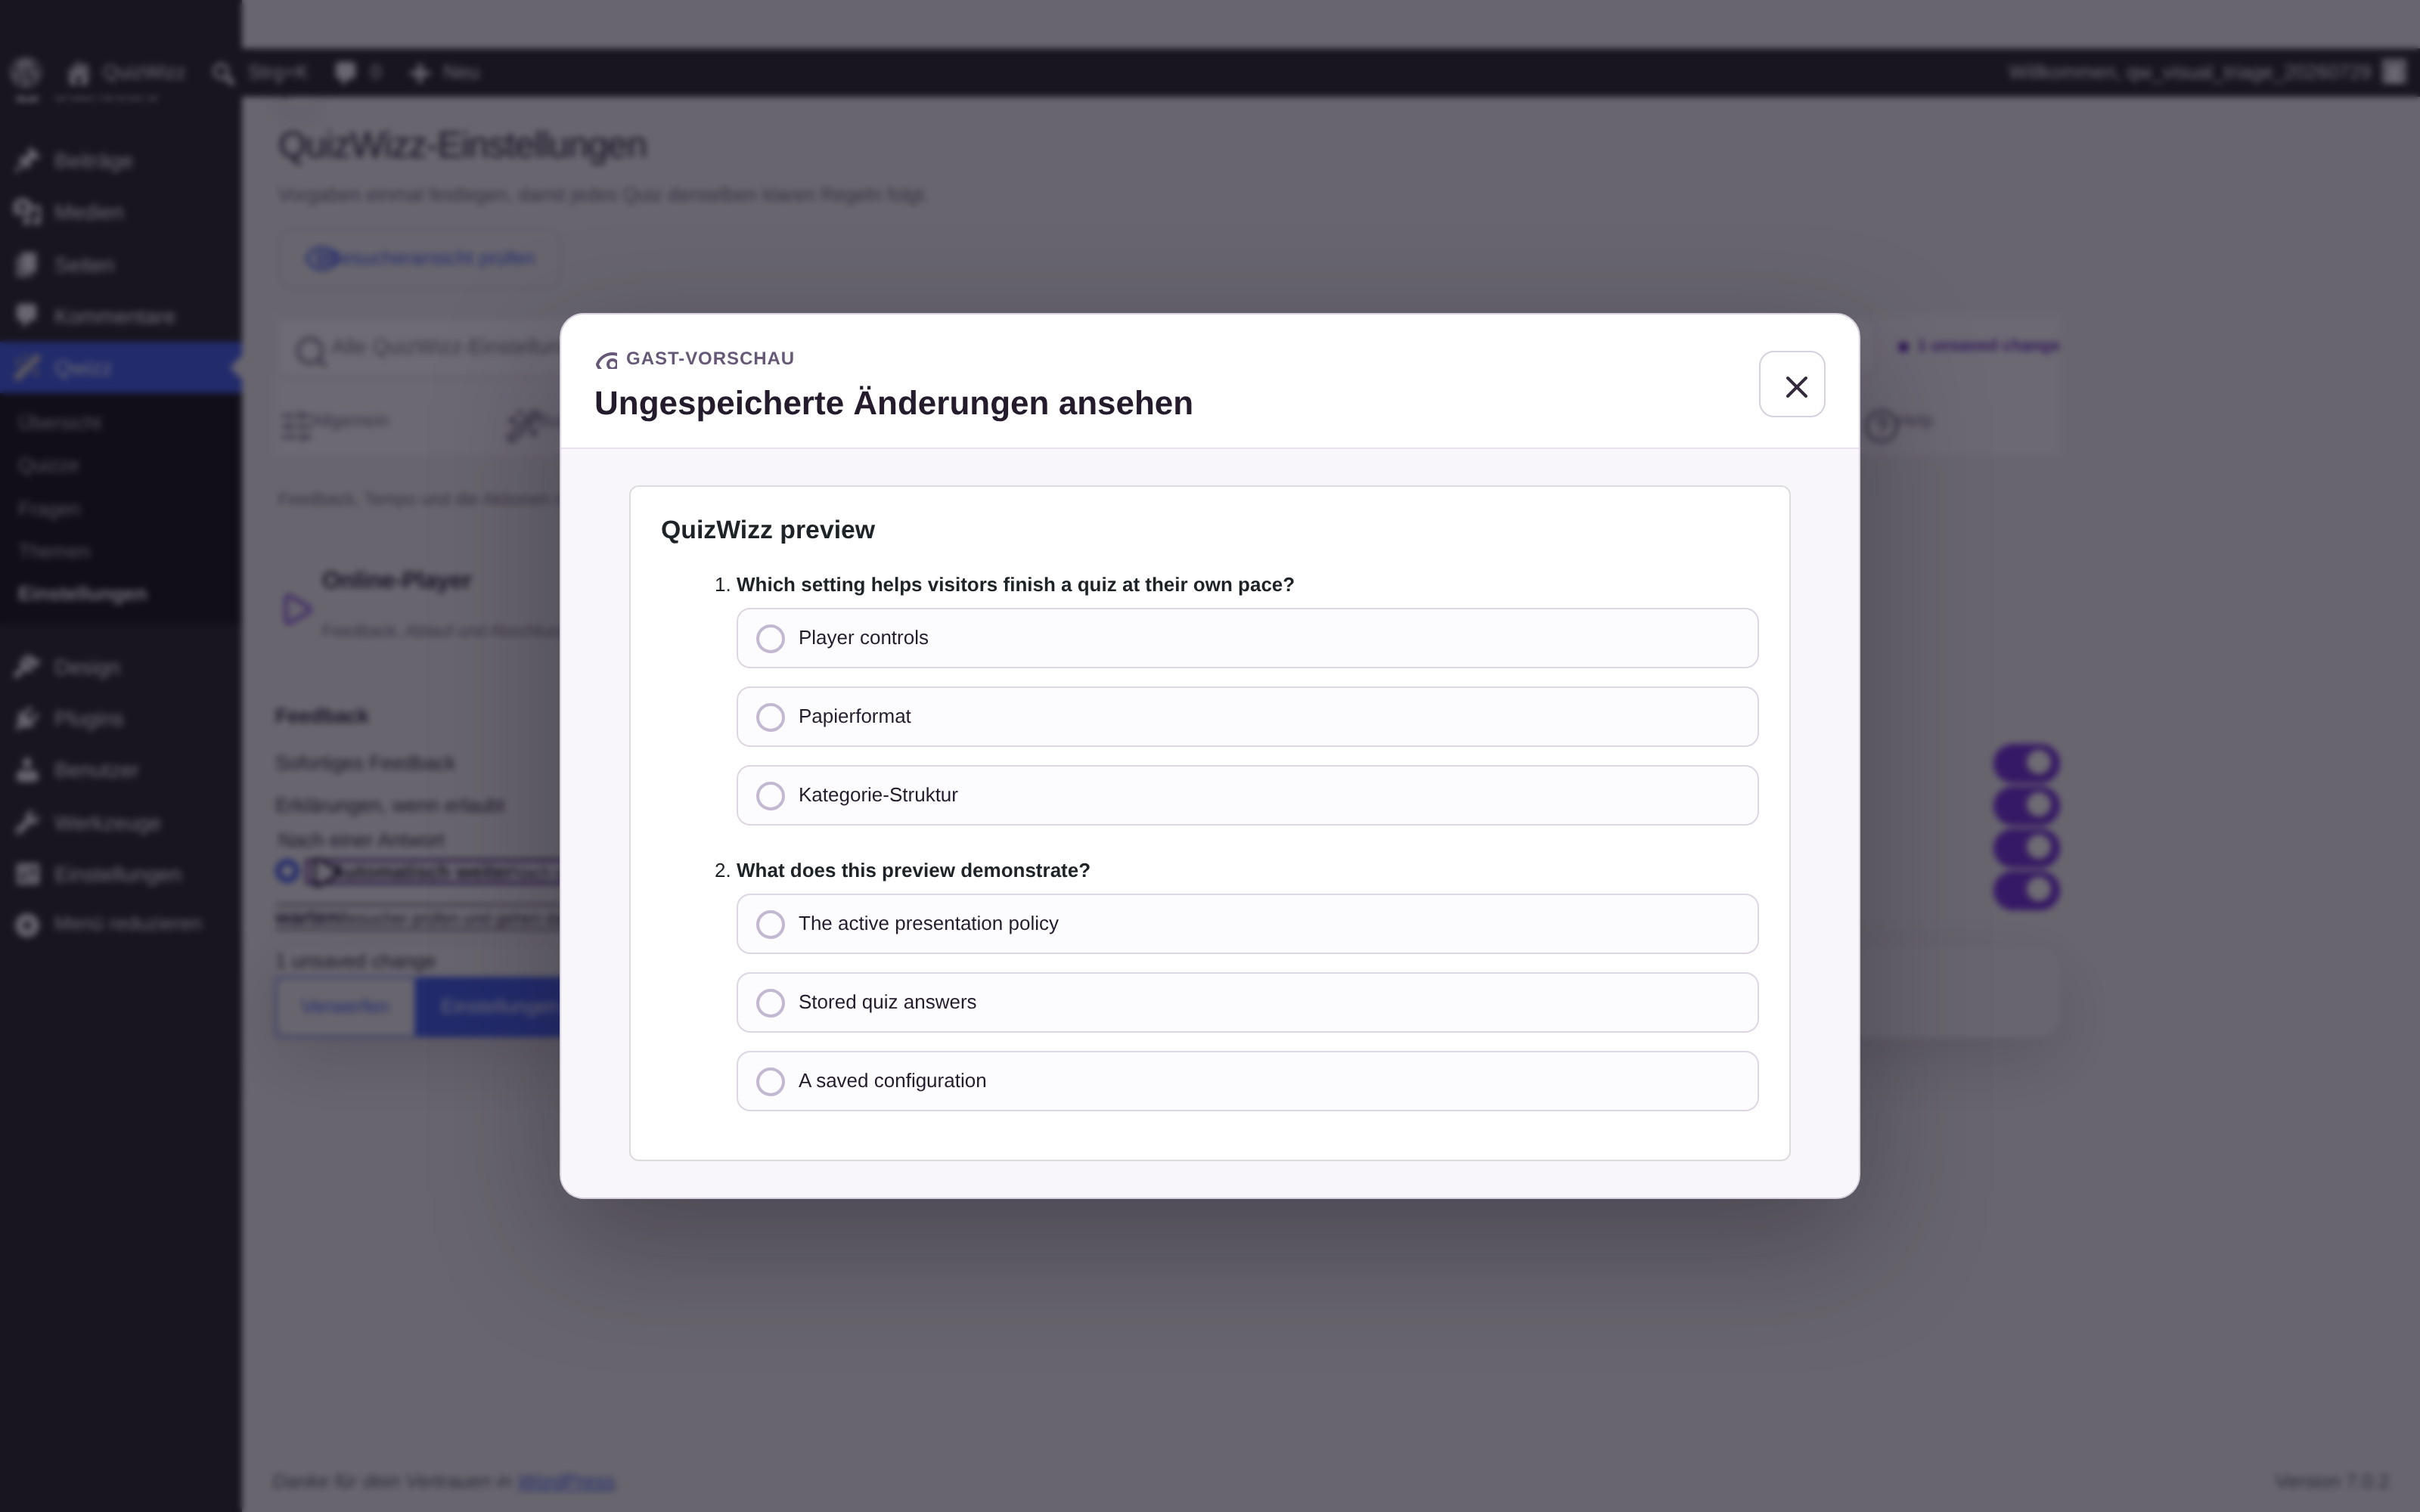
Task: Open Kommentare in the admin sidebar
Action: pyautogui.click(x=120, y=317)
